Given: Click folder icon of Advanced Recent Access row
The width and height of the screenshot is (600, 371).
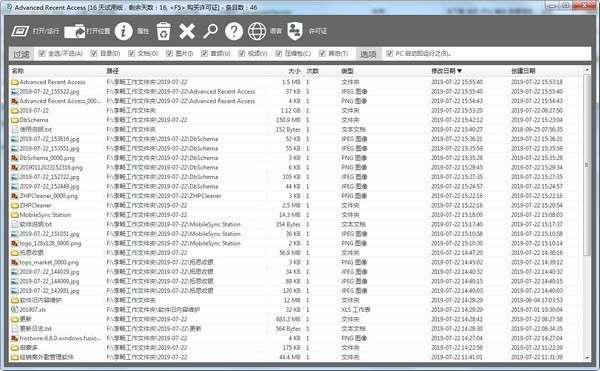Looking at the screenshot, I should pyautogui.click(x=15, y=82).
